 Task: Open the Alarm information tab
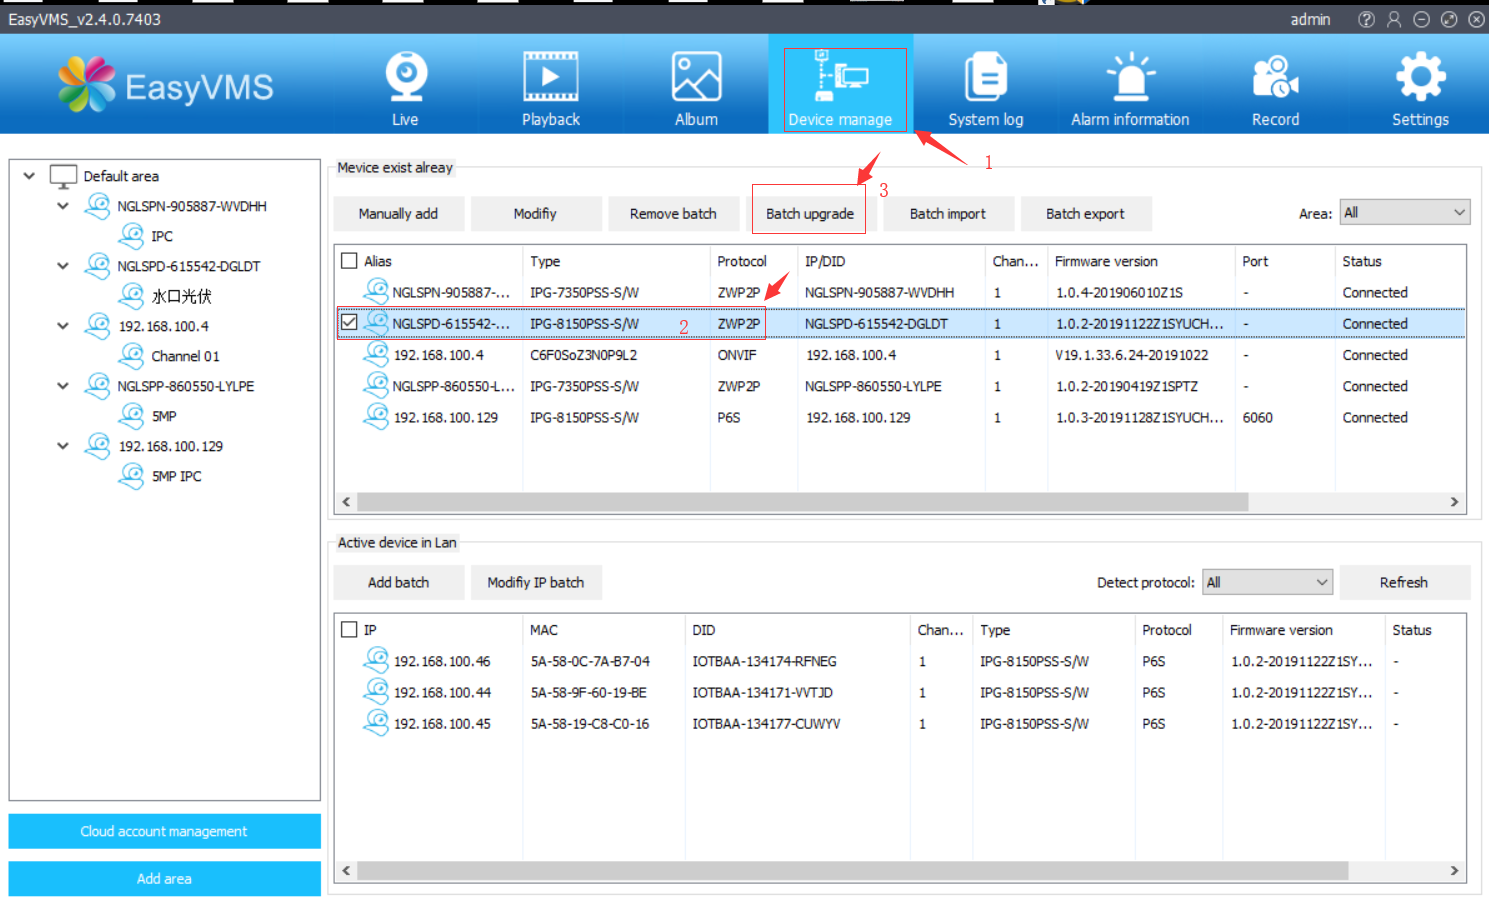1130,88
